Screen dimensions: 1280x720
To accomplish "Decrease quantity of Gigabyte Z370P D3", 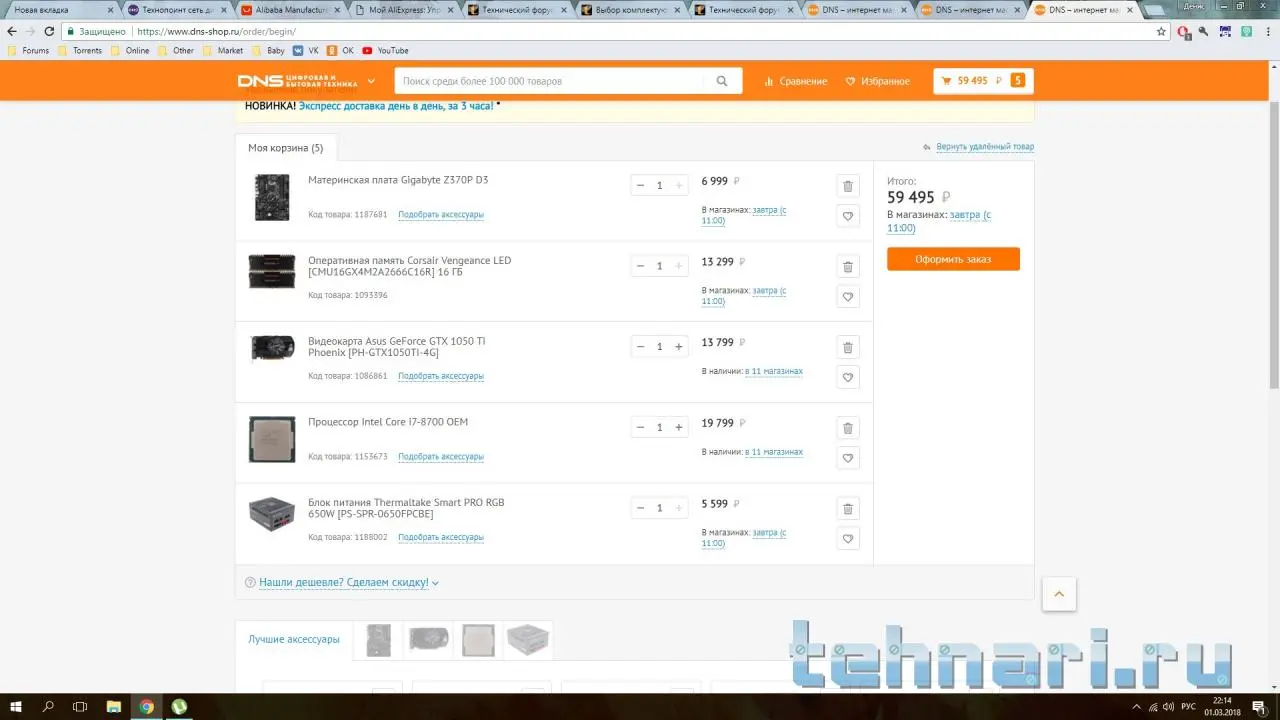I will tap(640, 185).
